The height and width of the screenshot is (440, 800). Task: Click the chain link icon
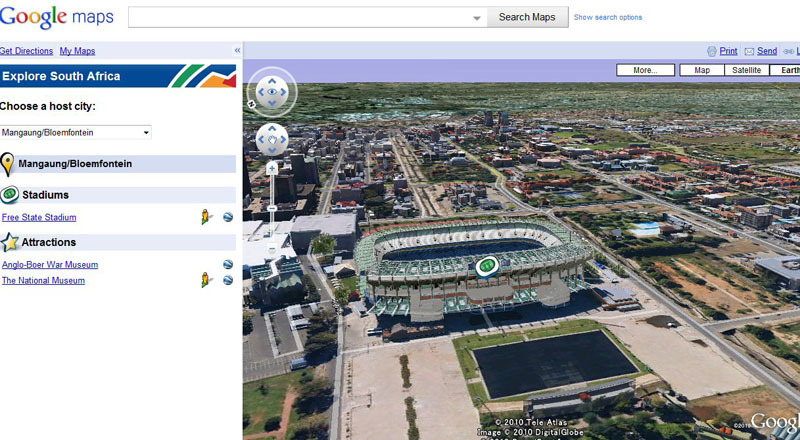(x=788, y=52)
